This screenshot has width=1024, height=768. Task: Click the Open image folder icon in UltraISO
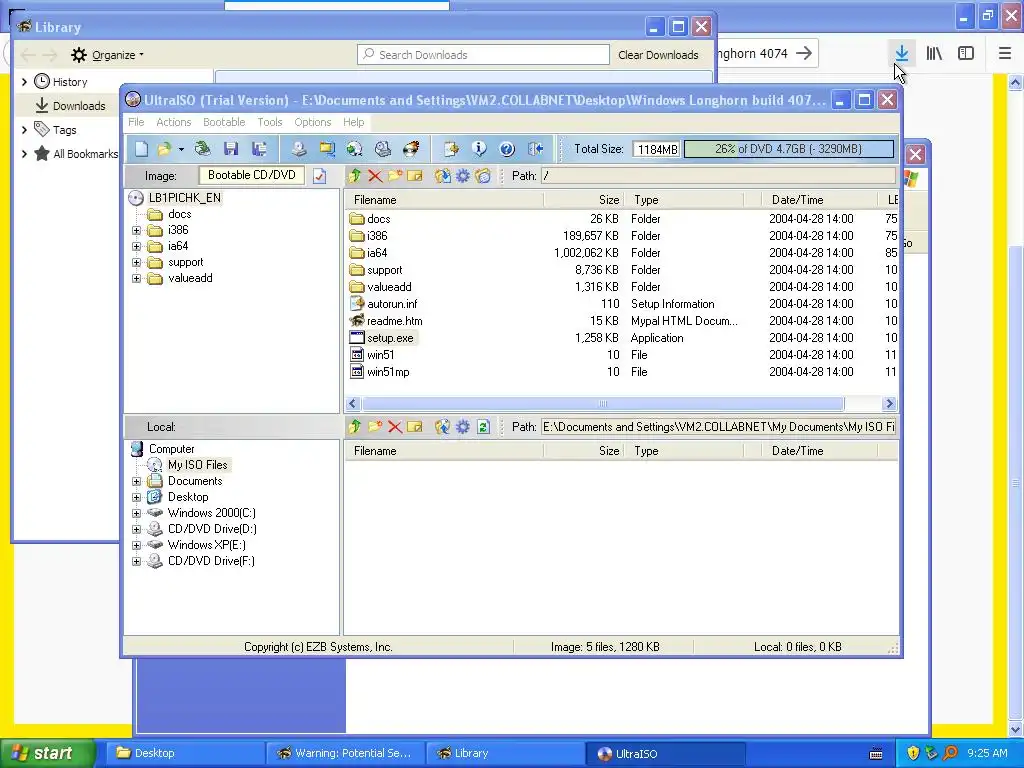164,149
